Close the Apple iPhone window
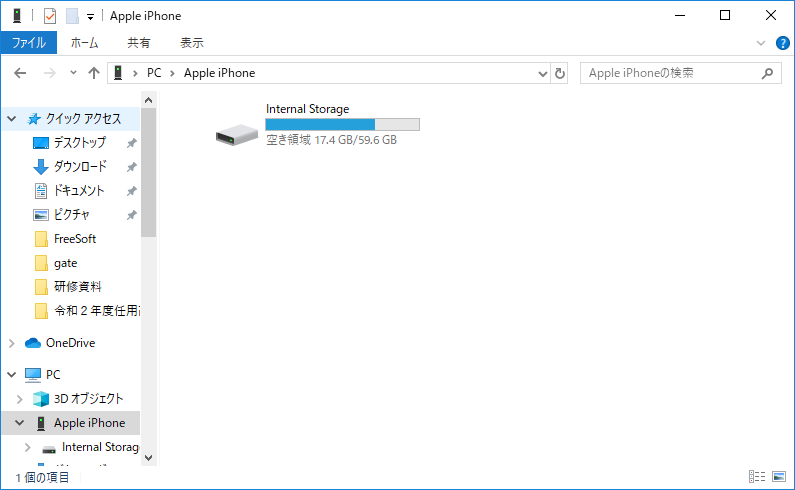The image size is (795, 490). tap(771, 16)
